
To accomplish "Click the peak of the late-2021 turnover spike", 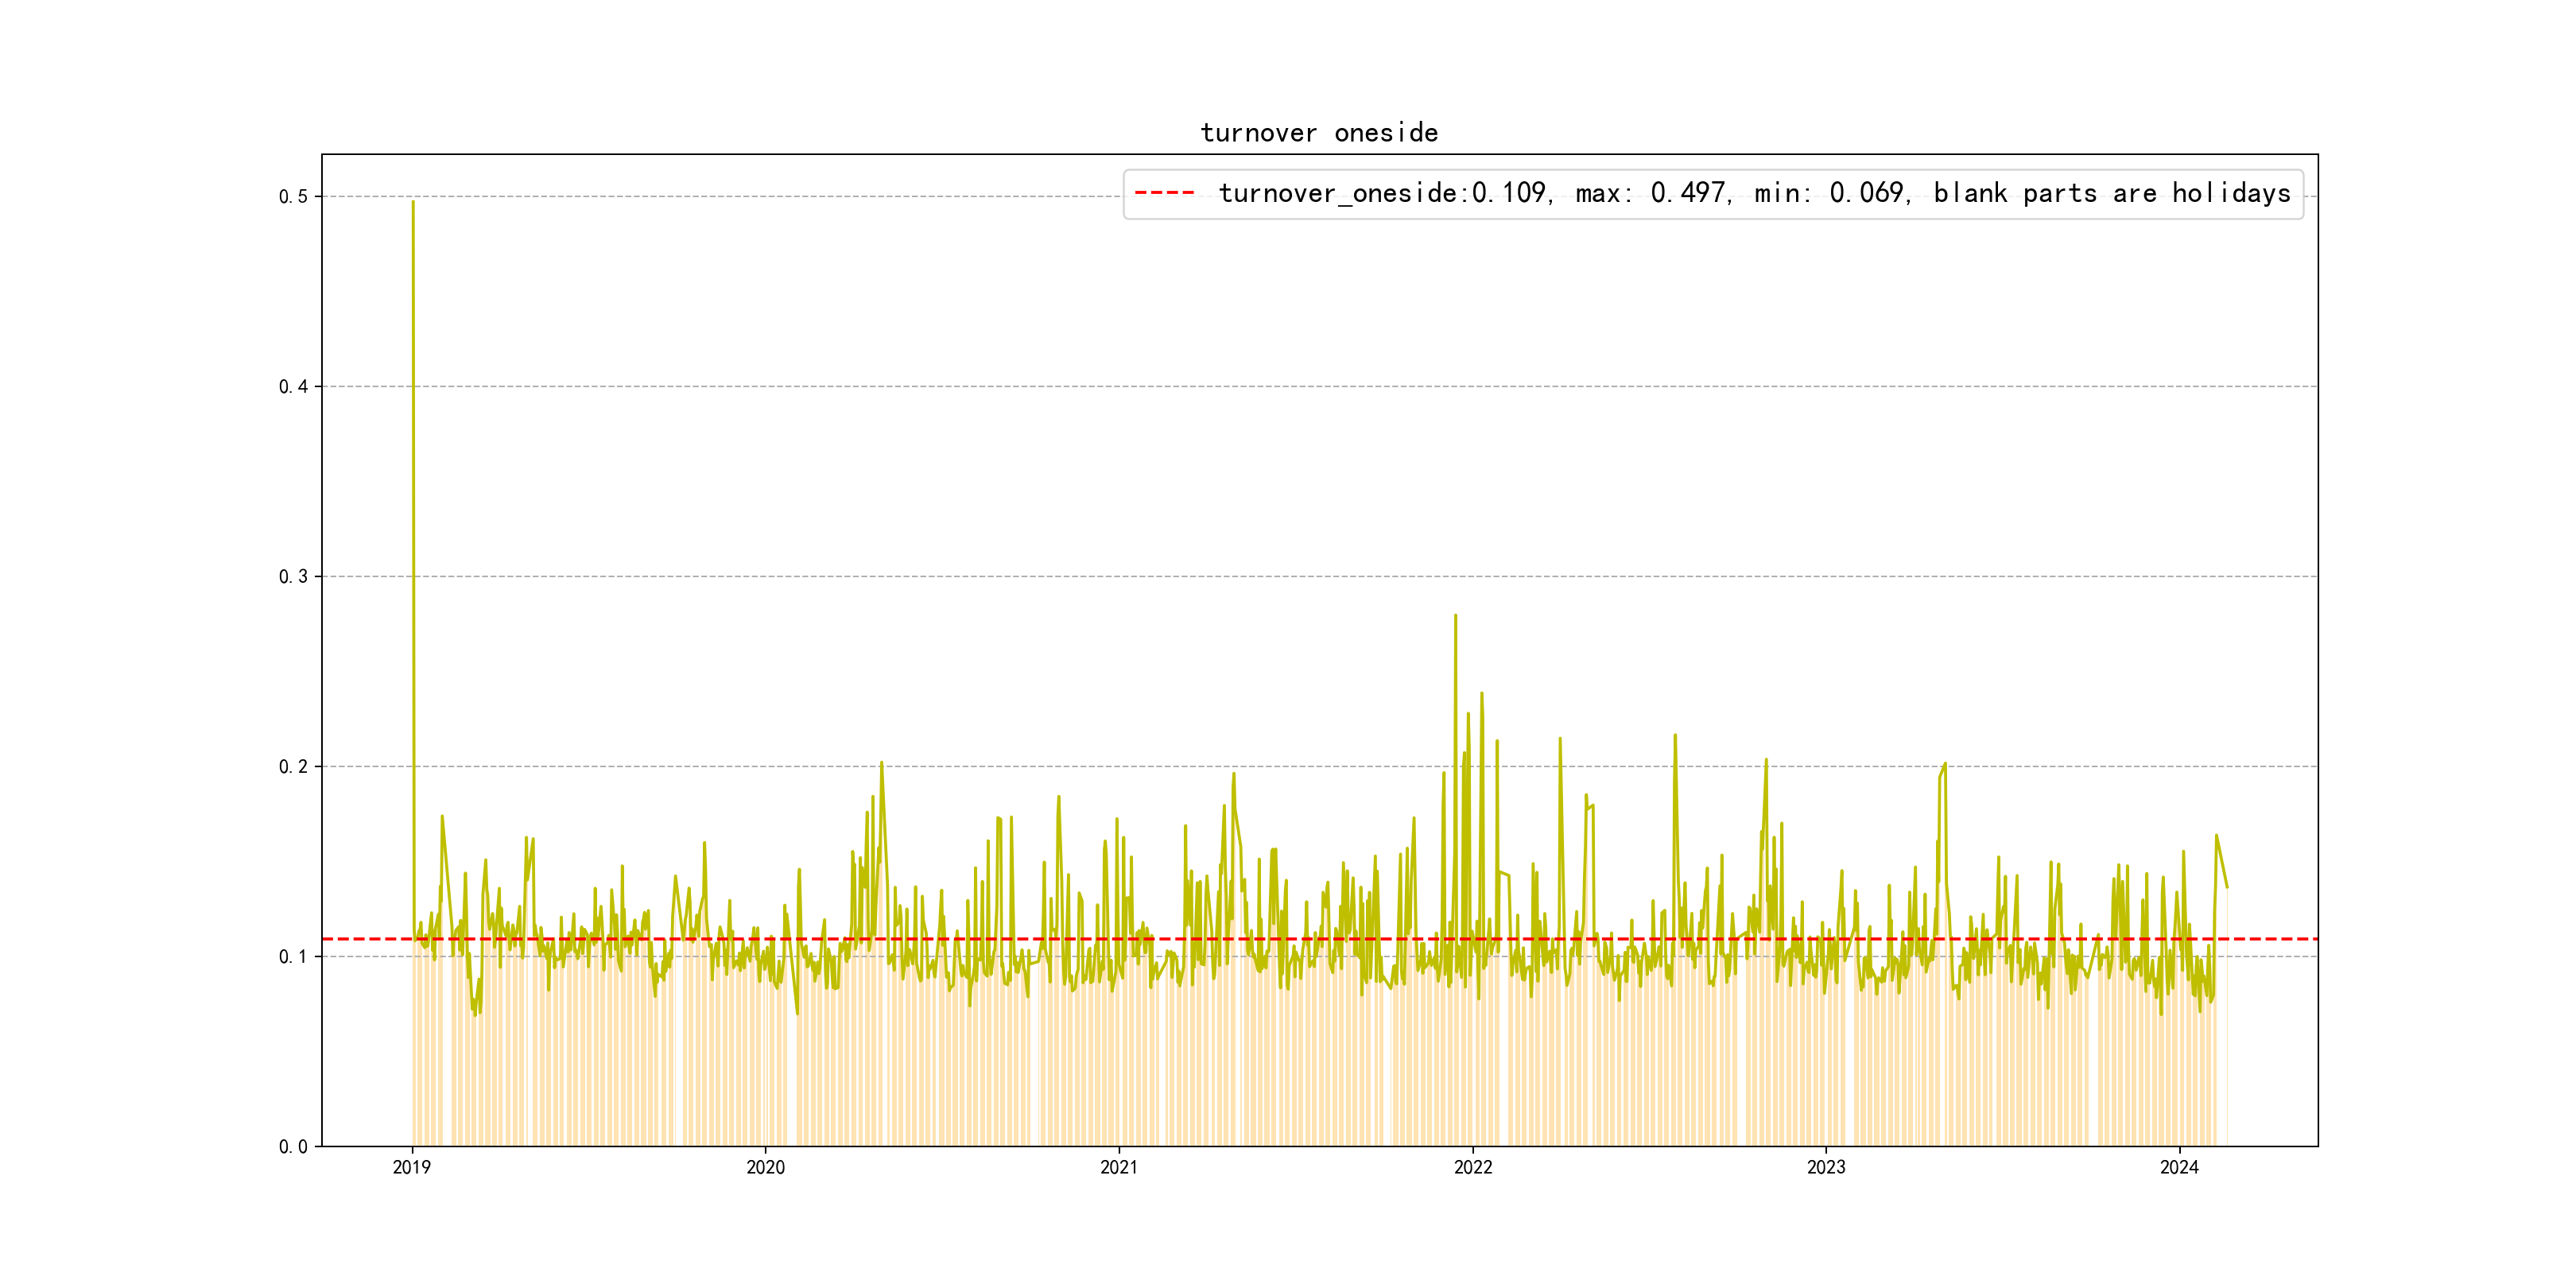I will [1455, 616].
